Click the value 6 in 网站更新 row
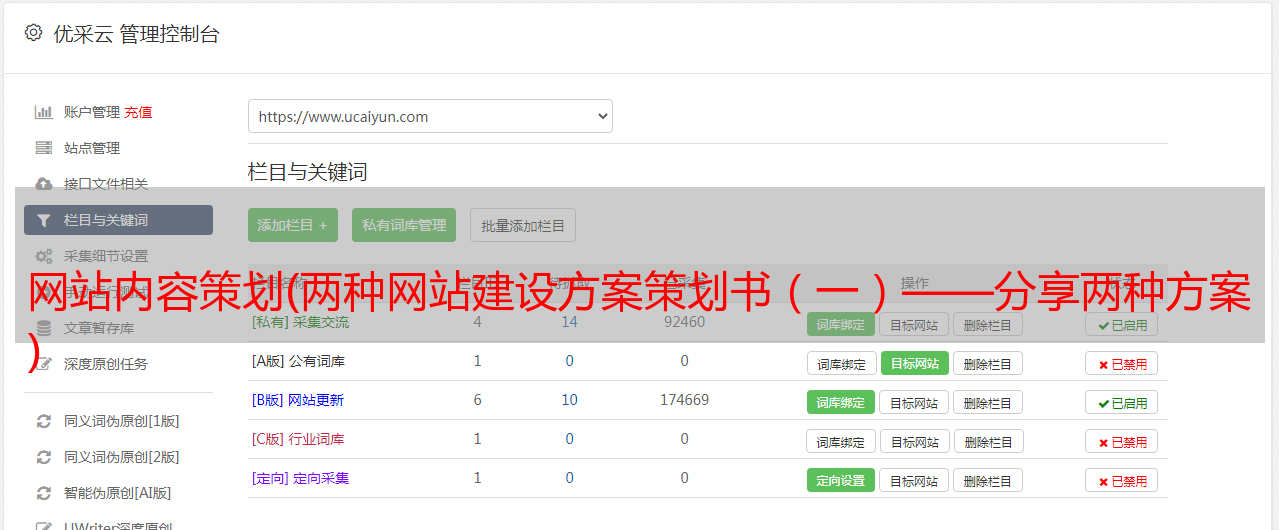1279x530 pixels. (x=477, y=400)
